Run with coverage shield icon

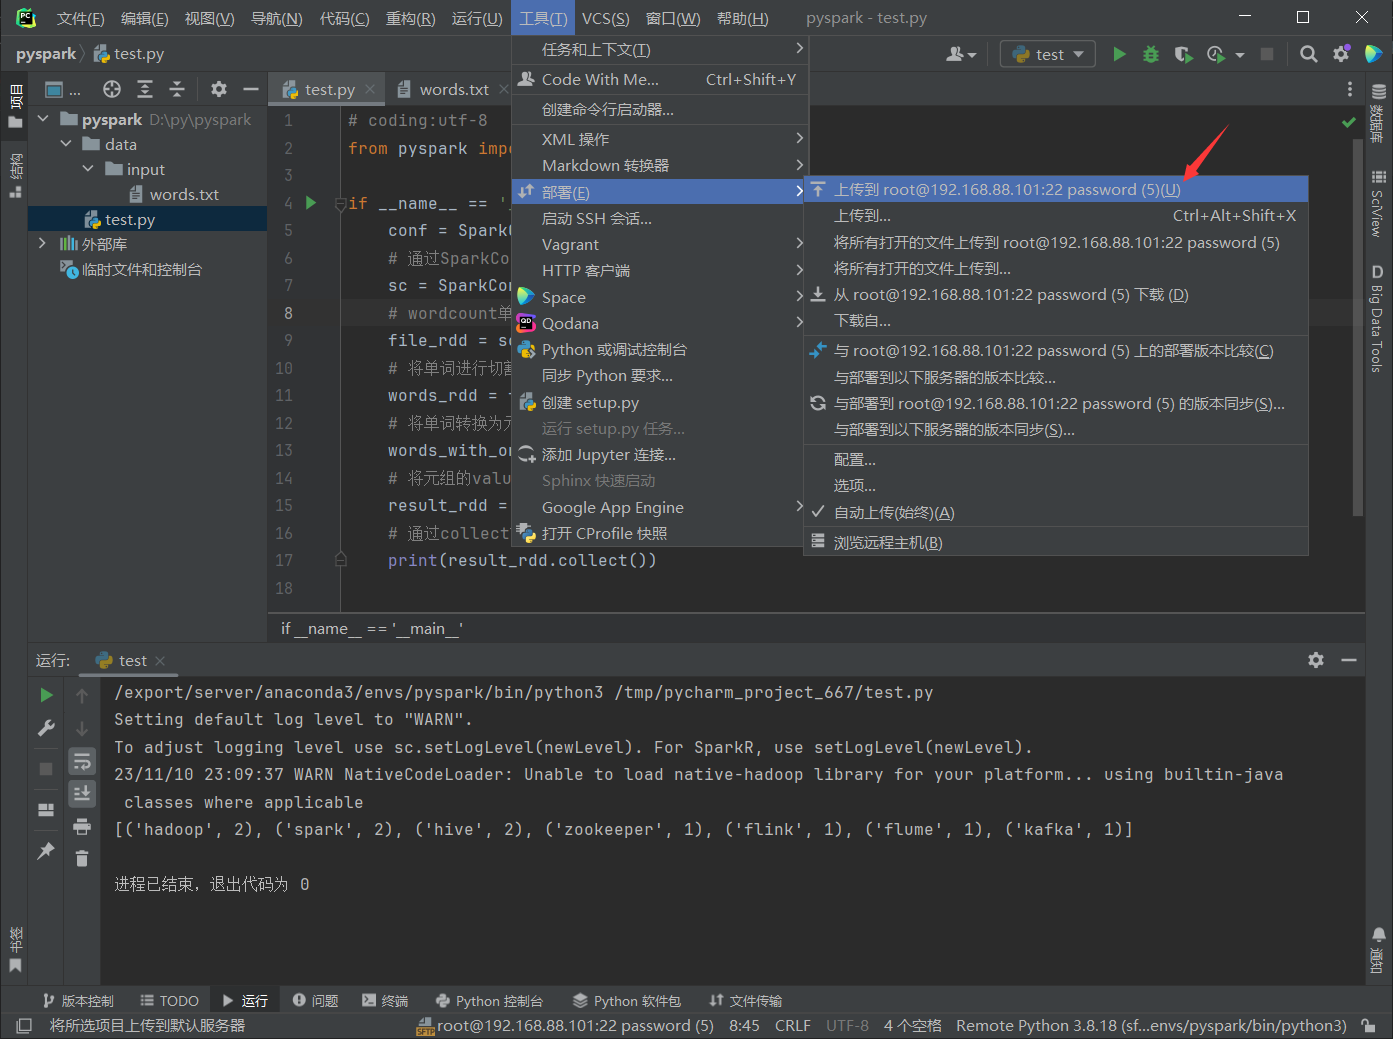coord(1183,54)
